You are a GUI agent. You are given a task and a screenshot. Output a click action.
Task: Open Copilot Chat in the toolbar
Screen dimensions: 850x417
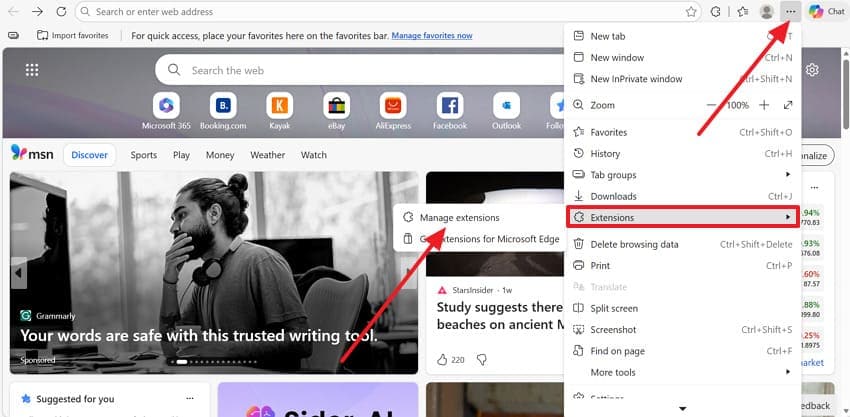[827, 11]
